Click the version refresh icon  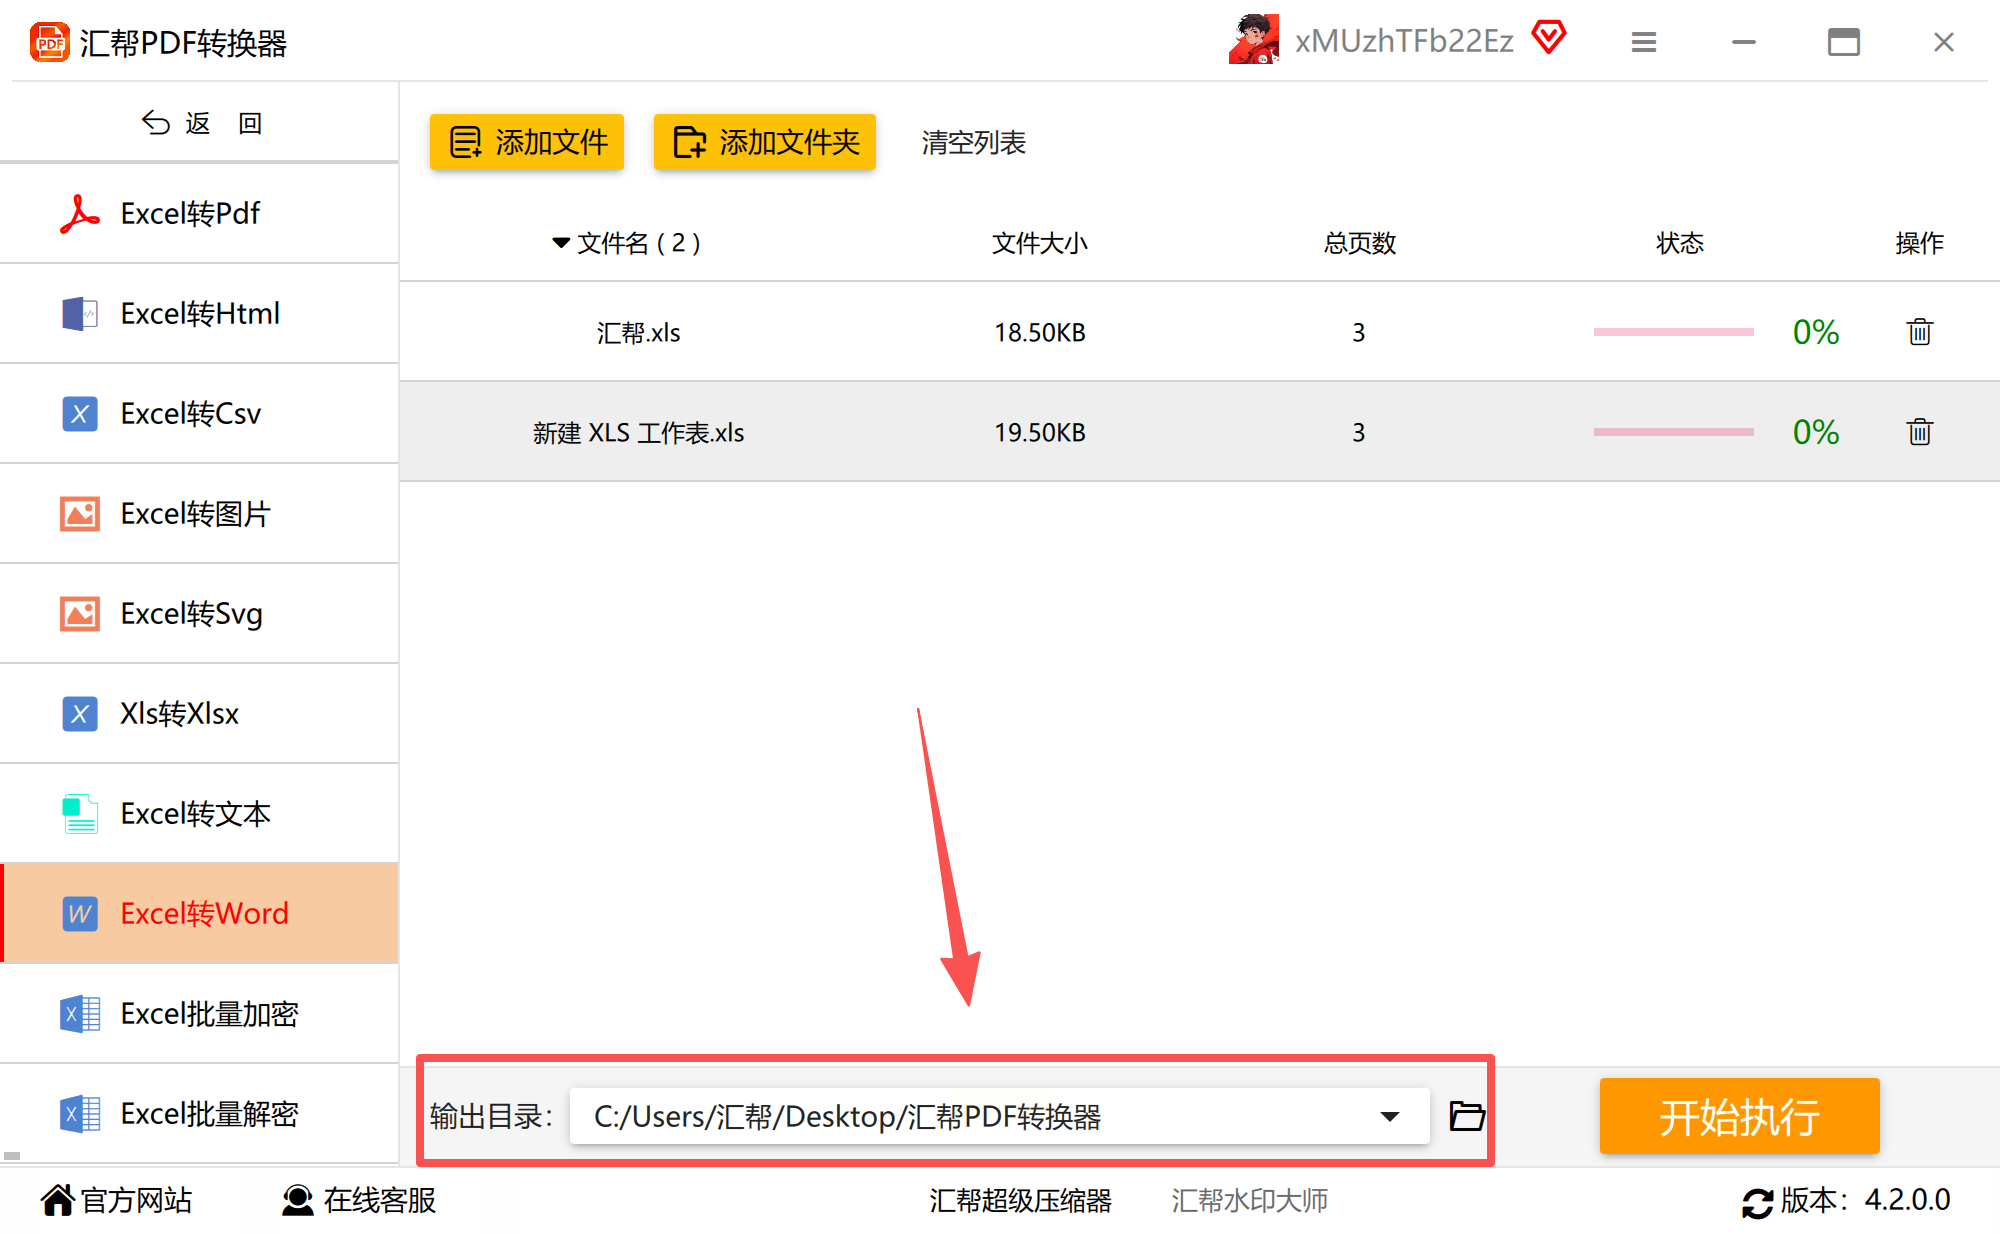[x=1756, y=1201]
